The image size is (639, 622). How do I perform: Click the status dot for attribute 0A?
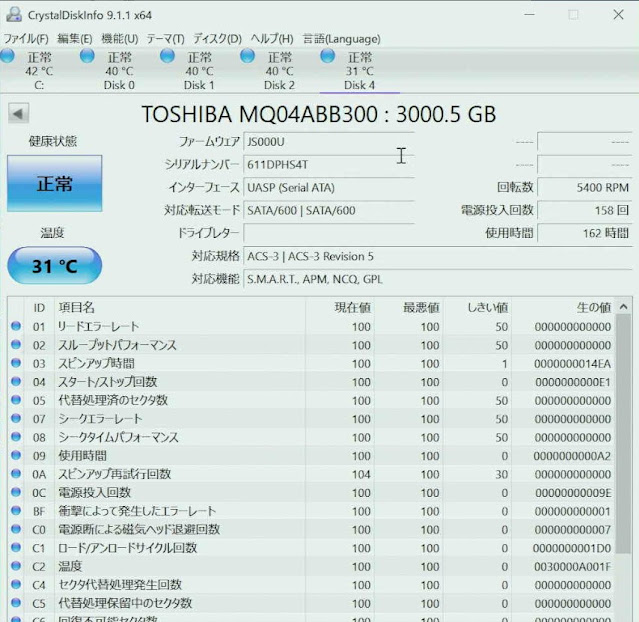[16, 474]
